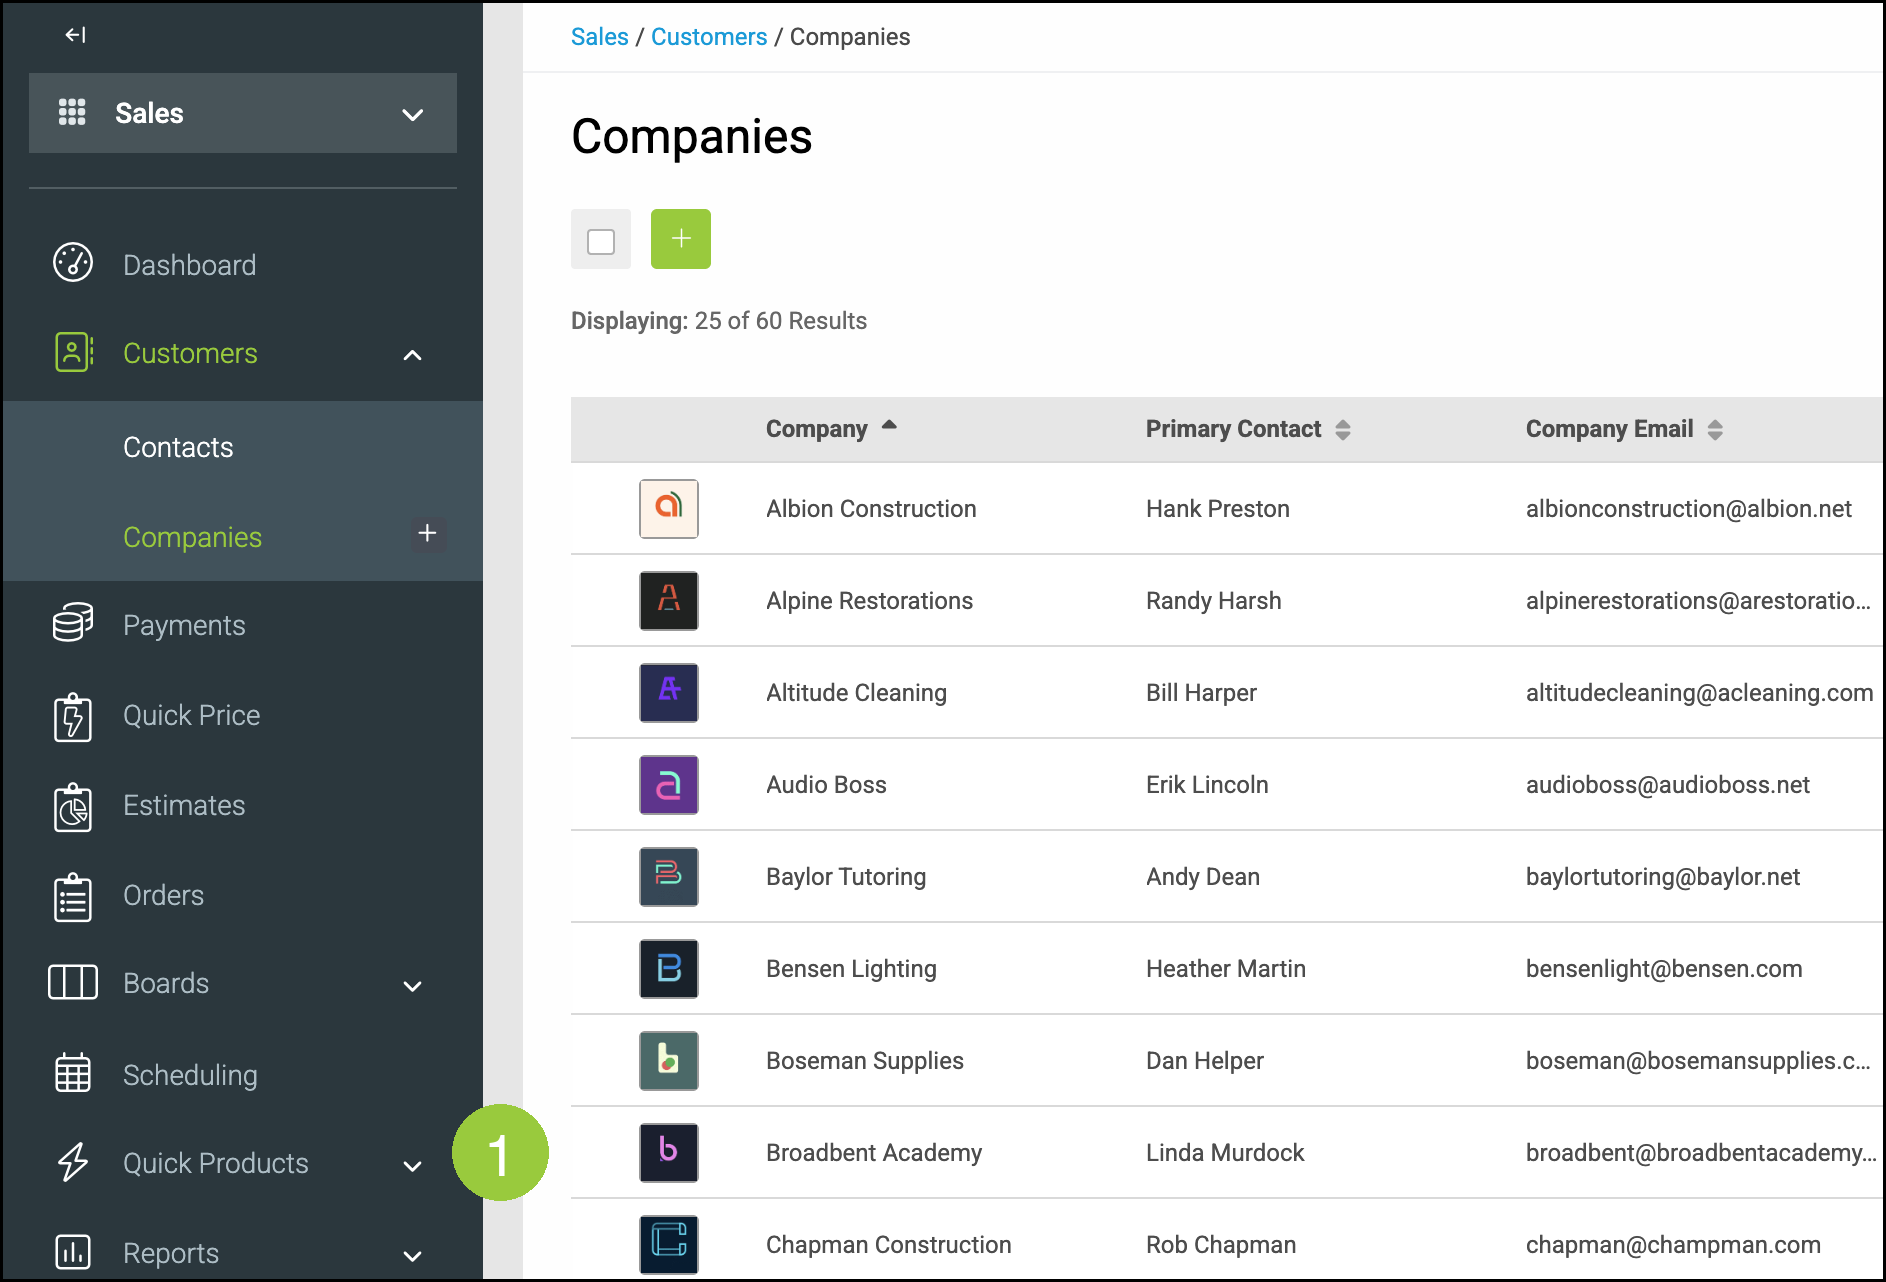Click the Sales breadcrumb link
The image size is (1886, 1282).
click(x=599, y=37)
